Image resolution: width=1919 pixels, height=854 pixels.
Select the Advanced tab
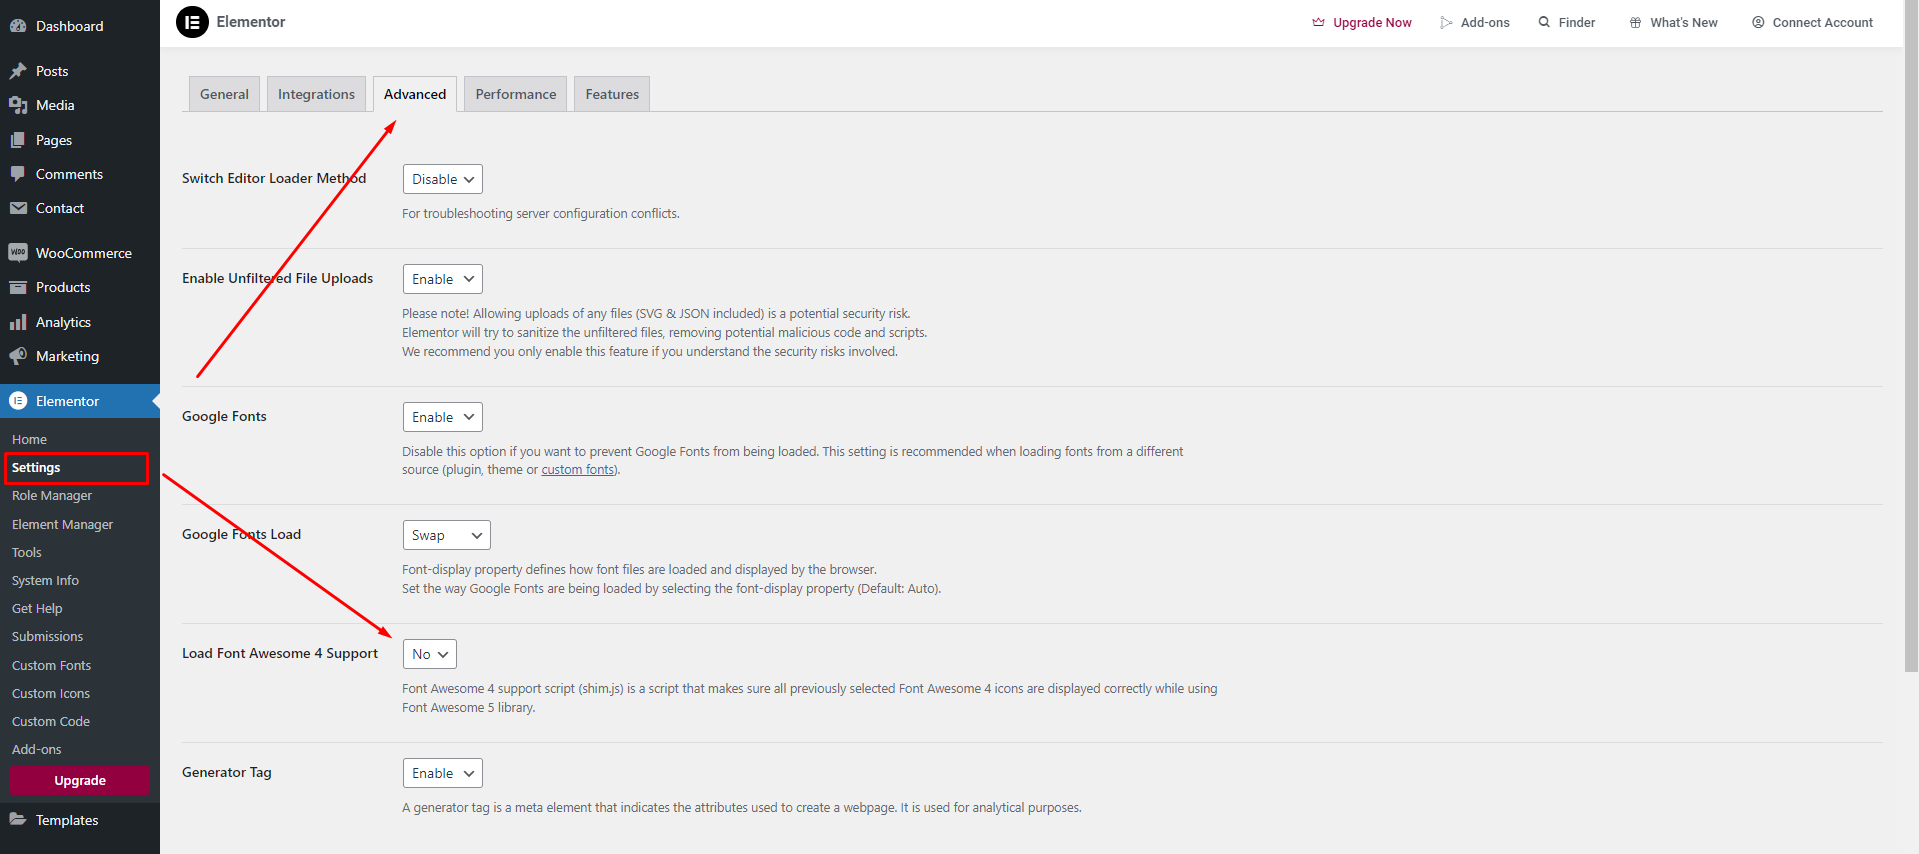coord(415,94)
